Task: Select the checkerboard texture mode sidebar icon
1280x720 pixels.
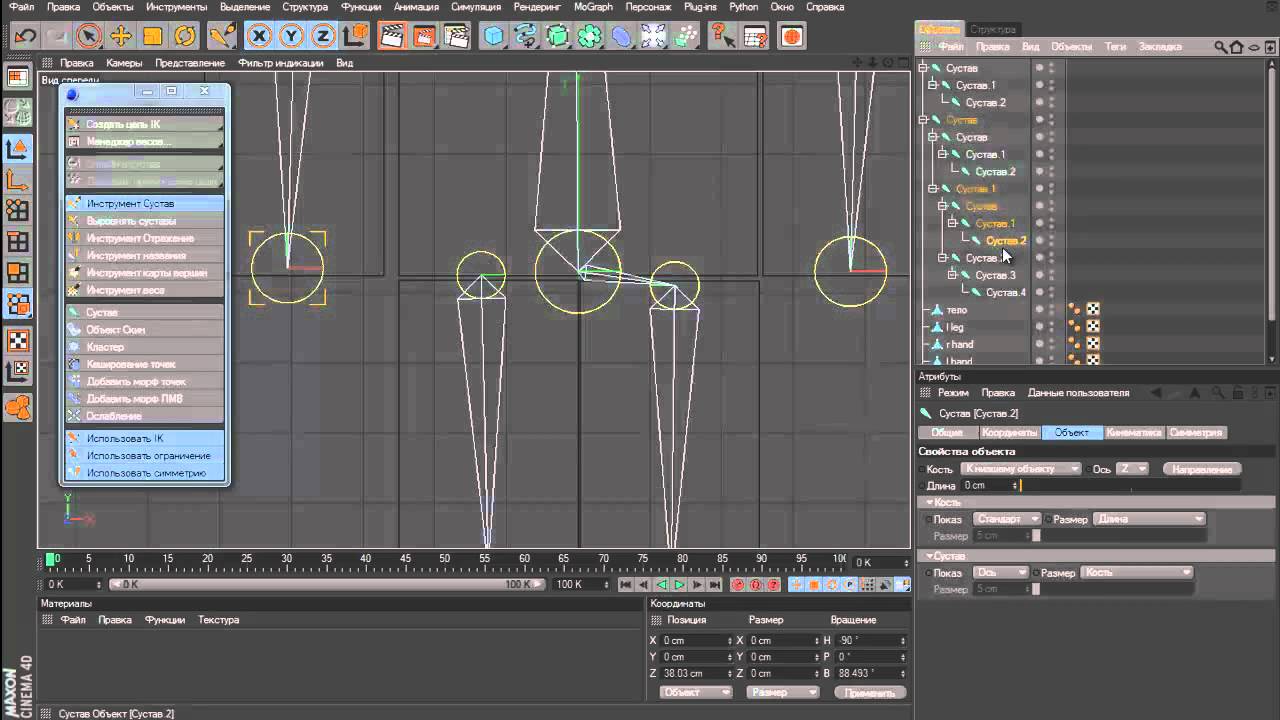Action: point(17,340)
